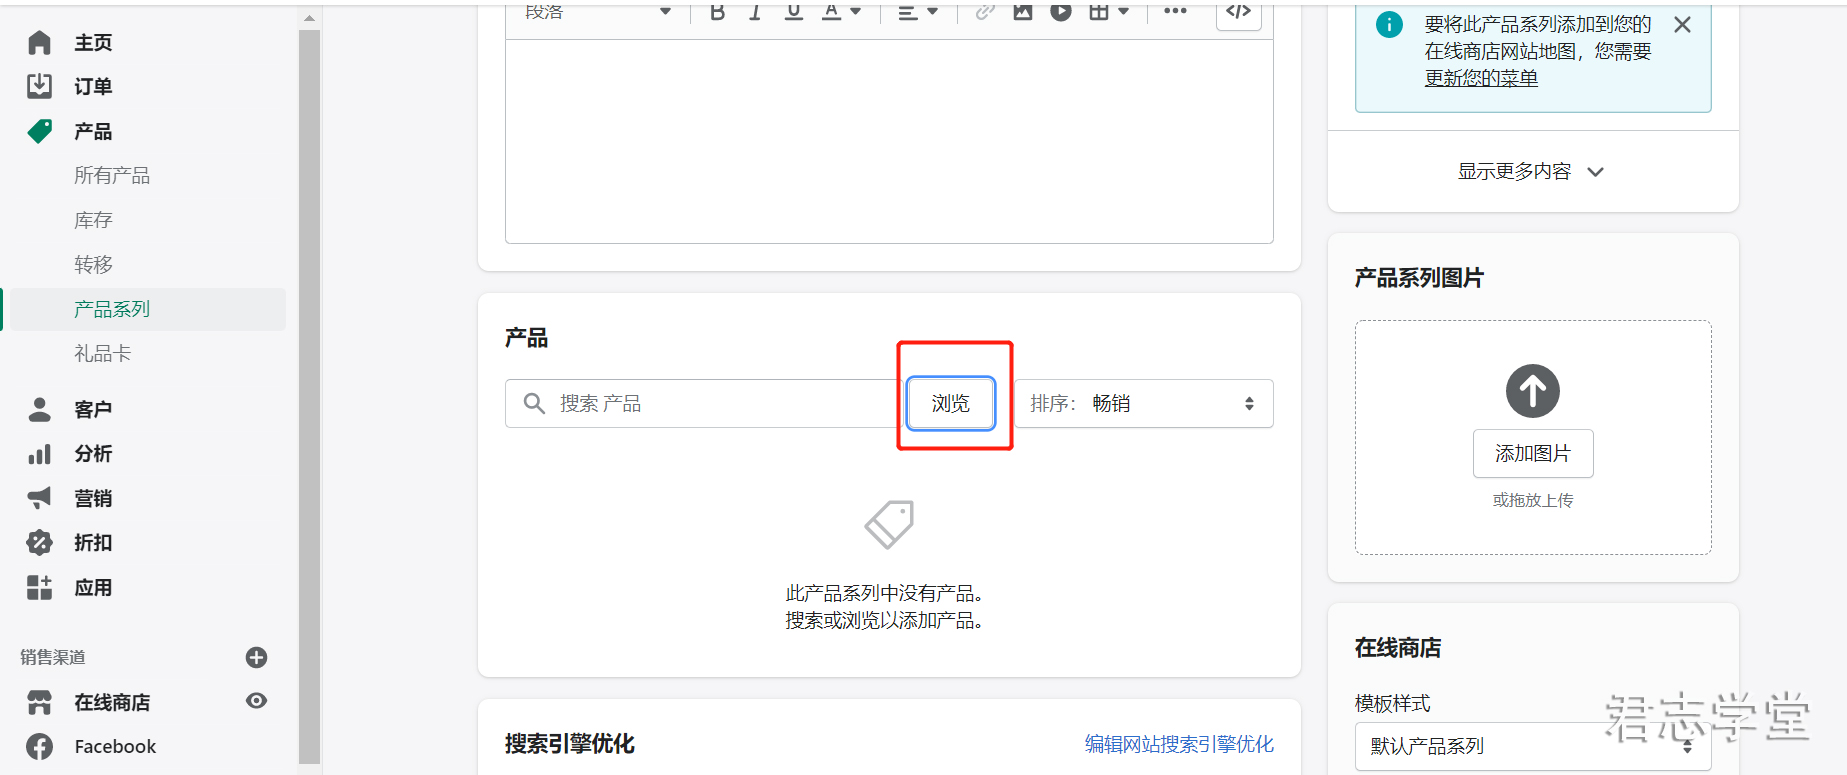Click inside the description text area
1847x775 pixels.
point(889,141)
